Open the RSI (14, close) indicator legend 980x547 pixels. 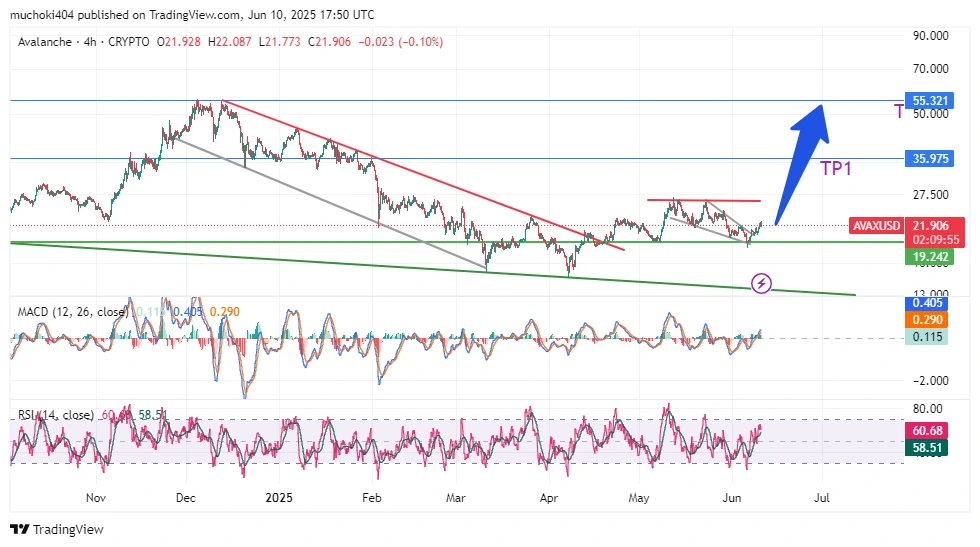(x=55, y=415)
